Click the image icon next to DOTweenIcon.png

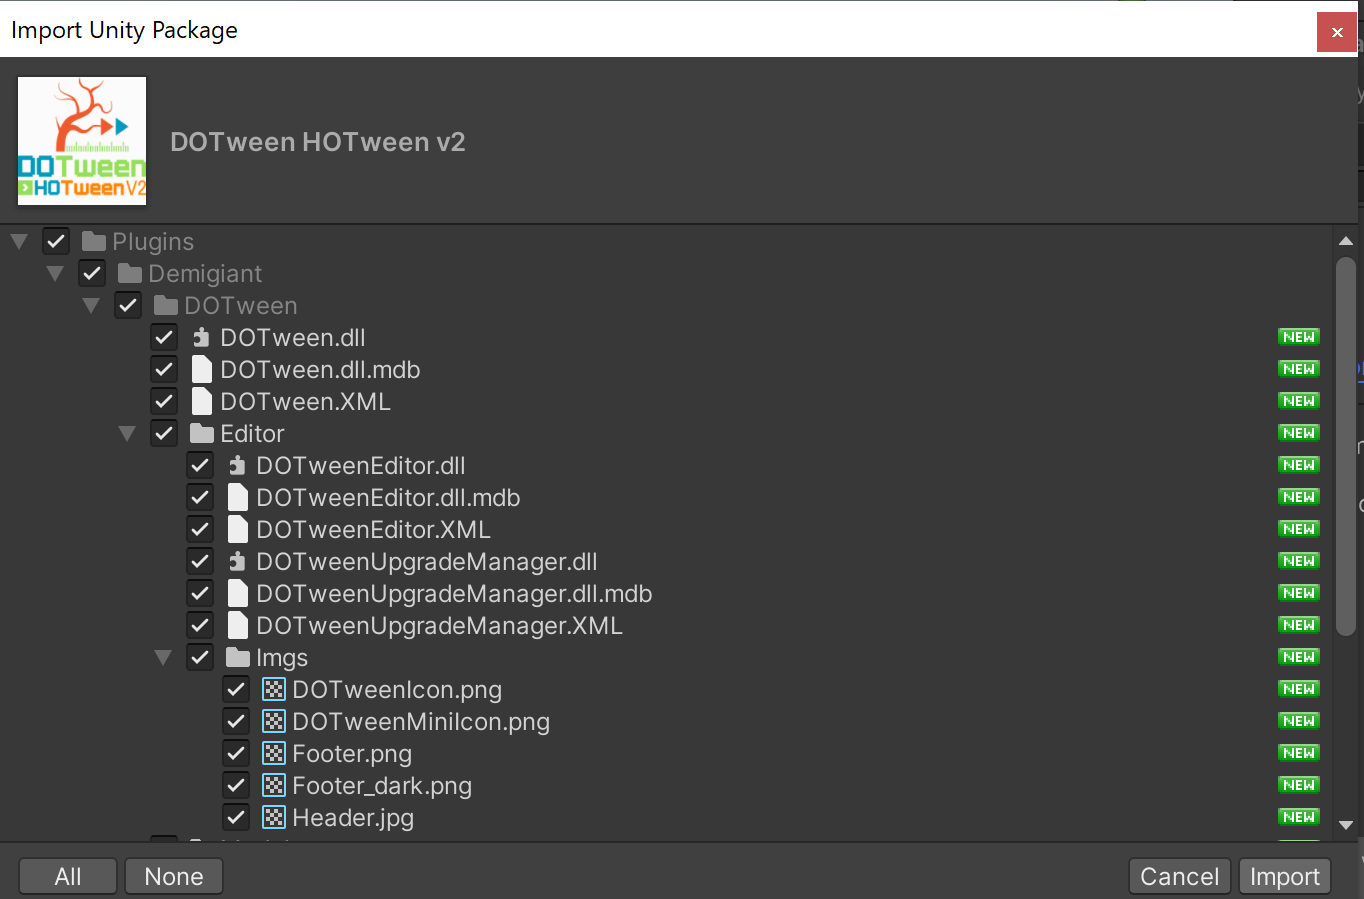click(x=273, y=689)
